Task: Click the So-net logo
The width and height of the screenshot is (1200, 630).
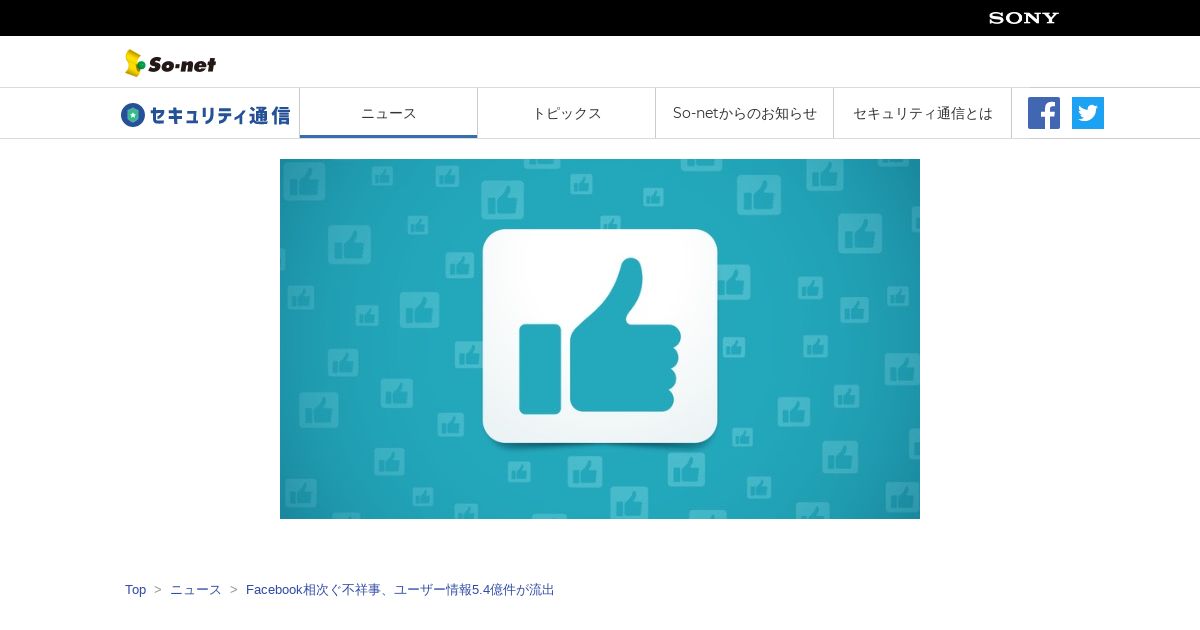Action: click(170, 63)
